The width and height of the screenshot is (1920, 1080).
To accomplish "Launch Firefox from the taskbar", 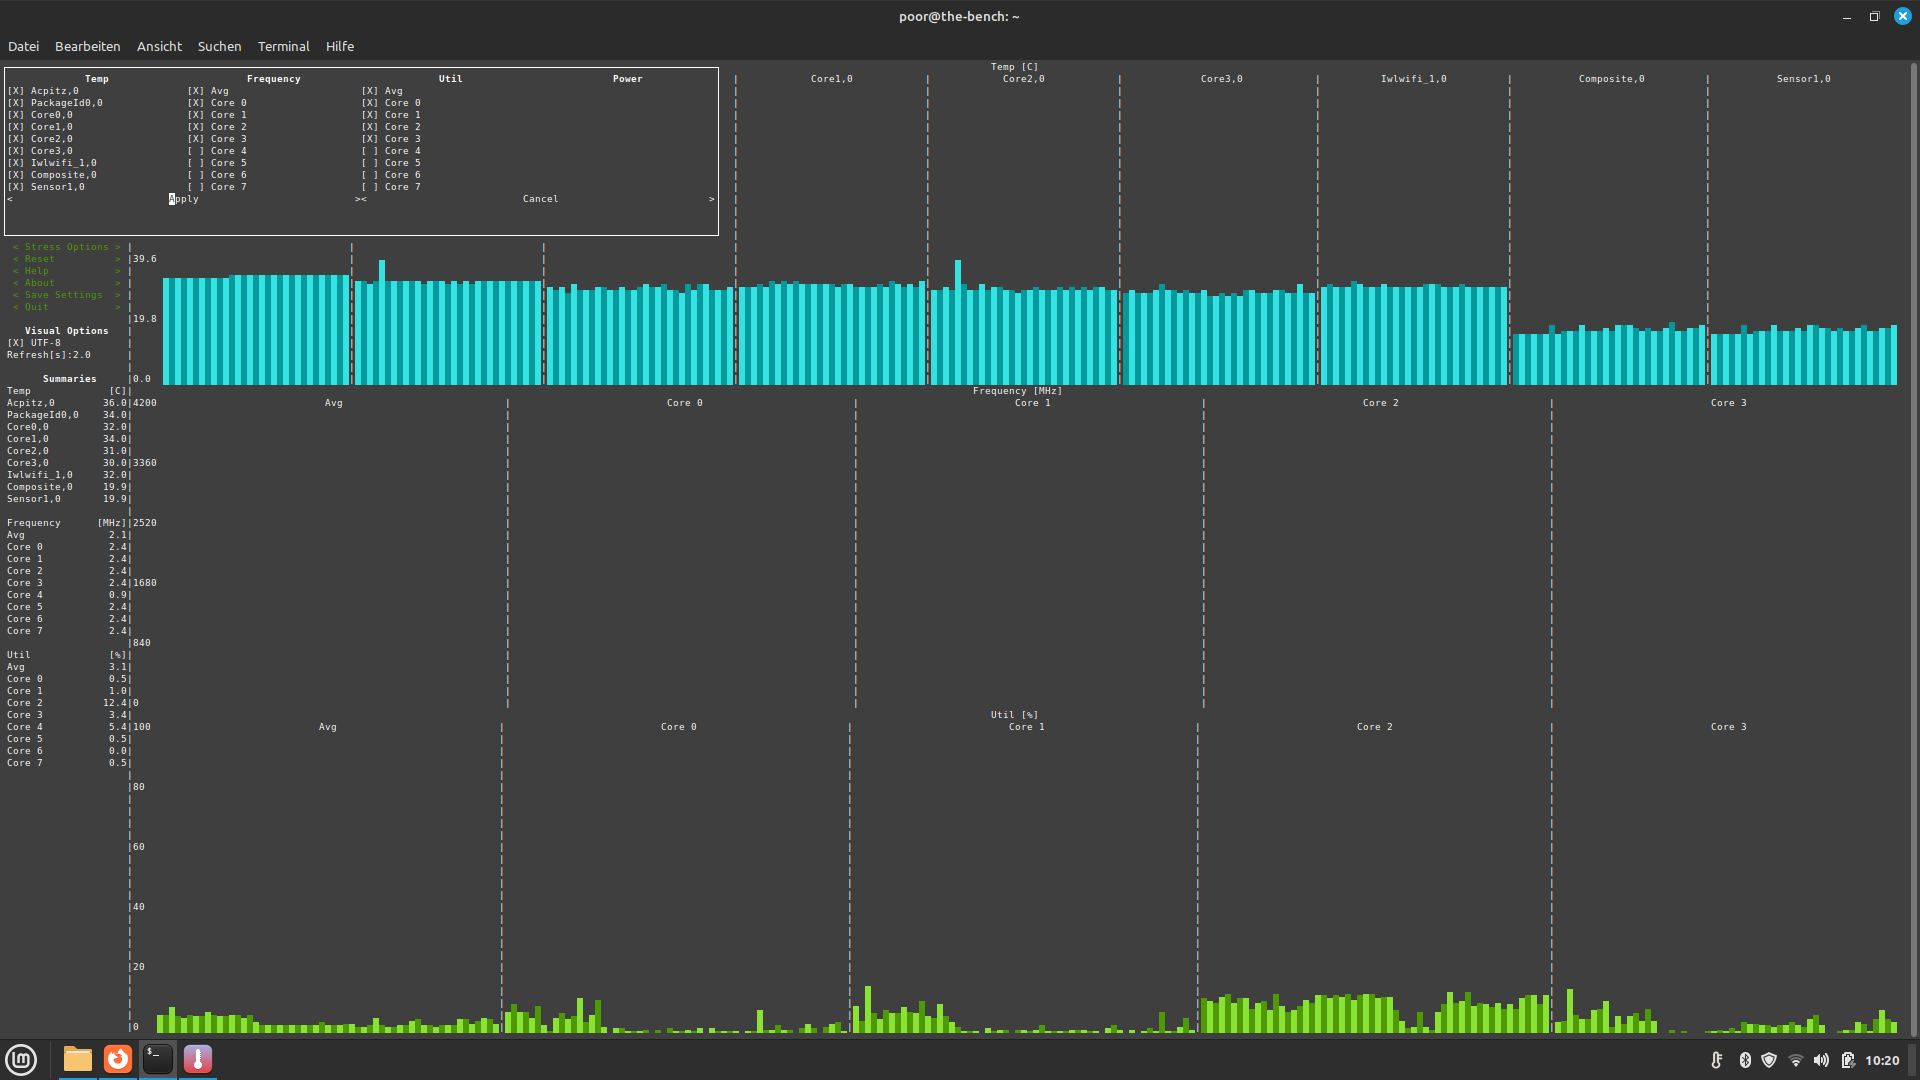I will tap(118, 1059).
